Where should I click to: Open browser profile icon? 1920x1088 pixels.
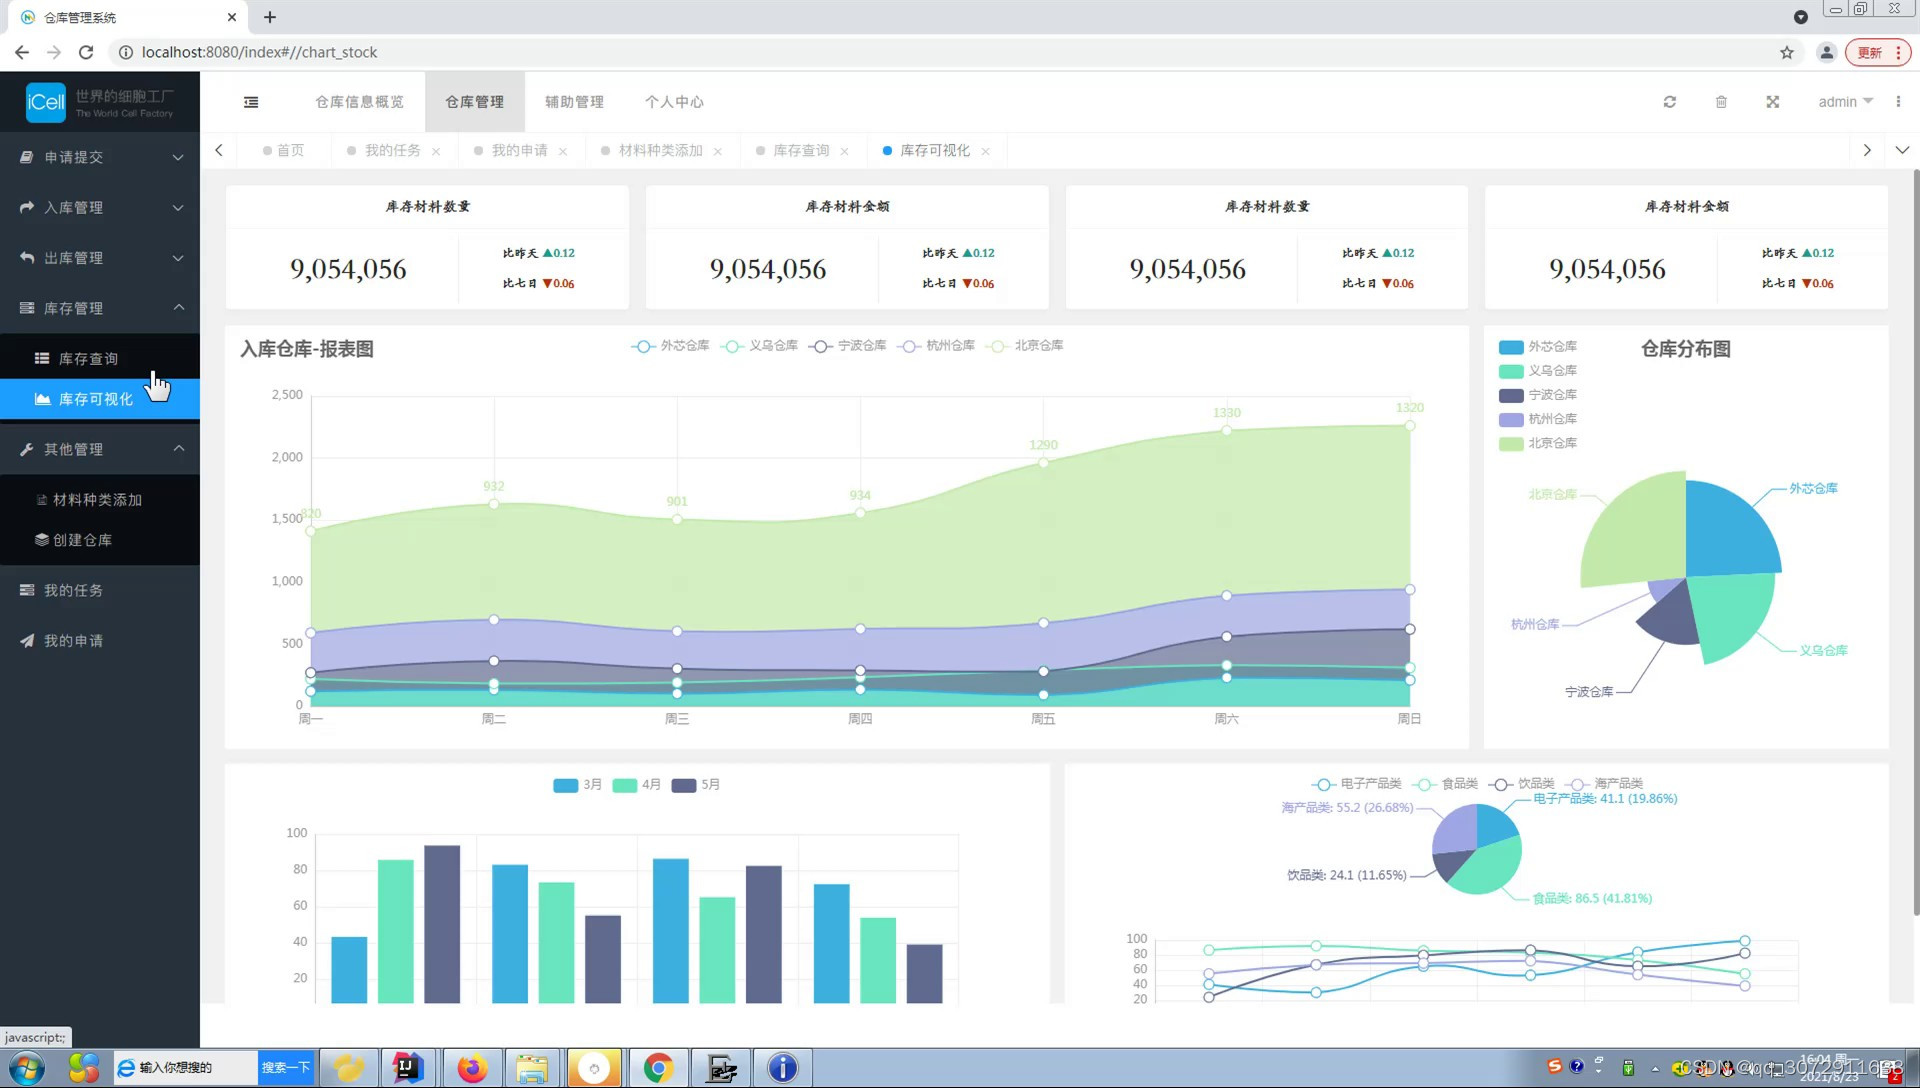[1826, 52]
